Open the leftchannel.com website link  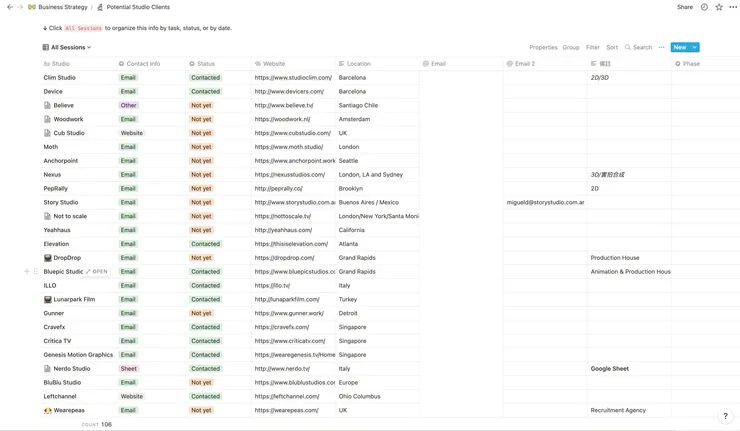(287, 397)
